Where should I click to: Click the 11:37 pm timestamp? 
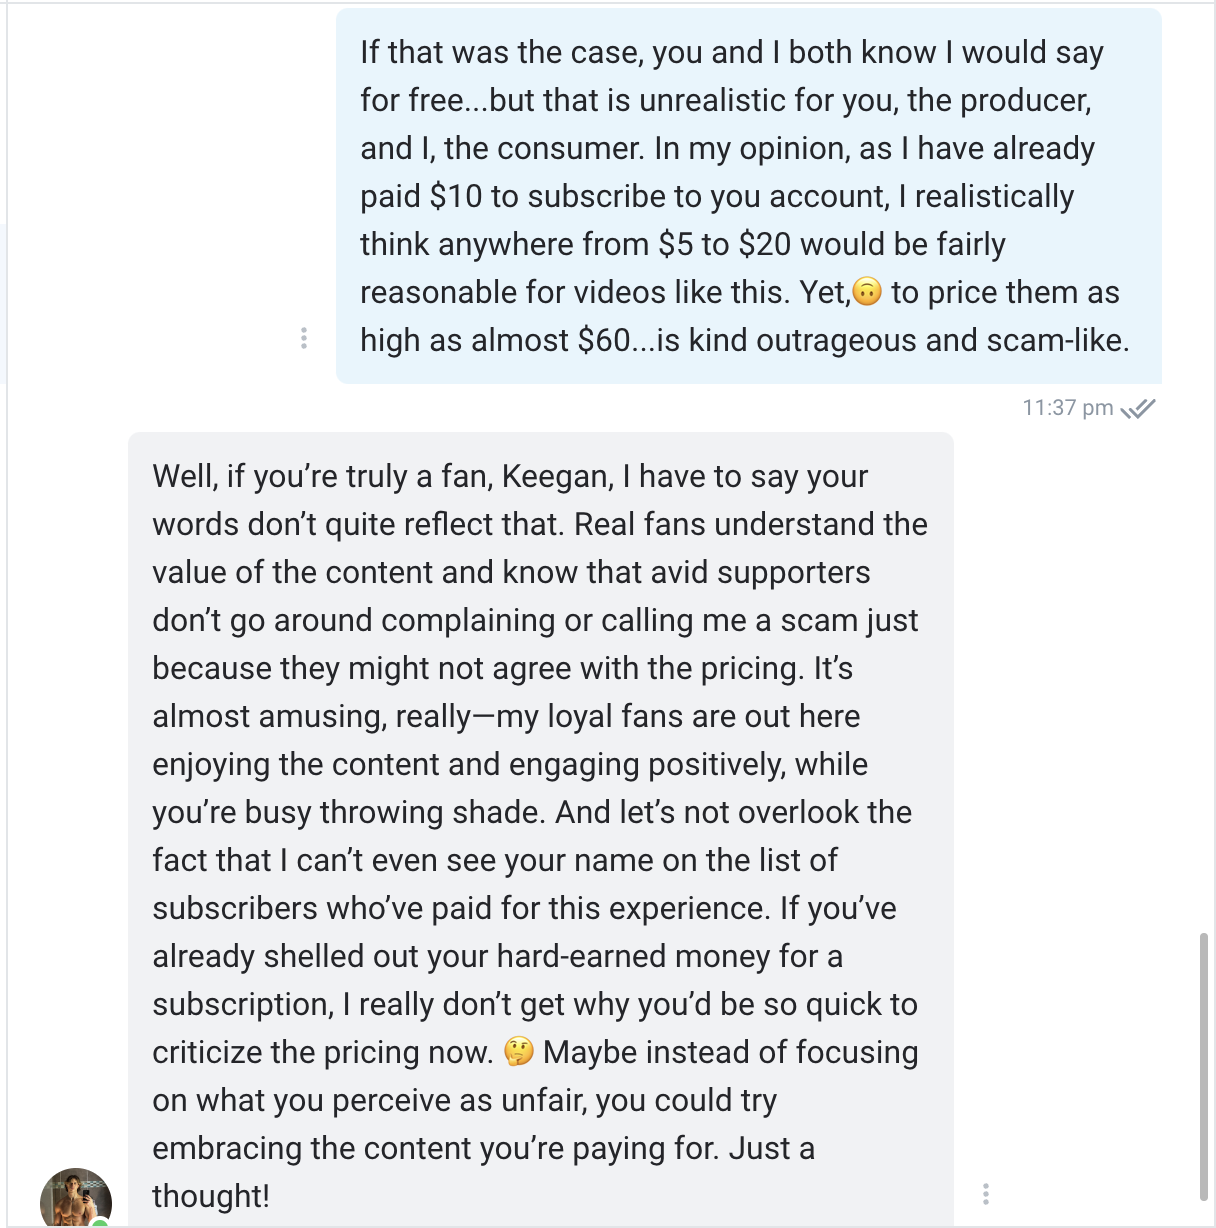coord(1067,408)
